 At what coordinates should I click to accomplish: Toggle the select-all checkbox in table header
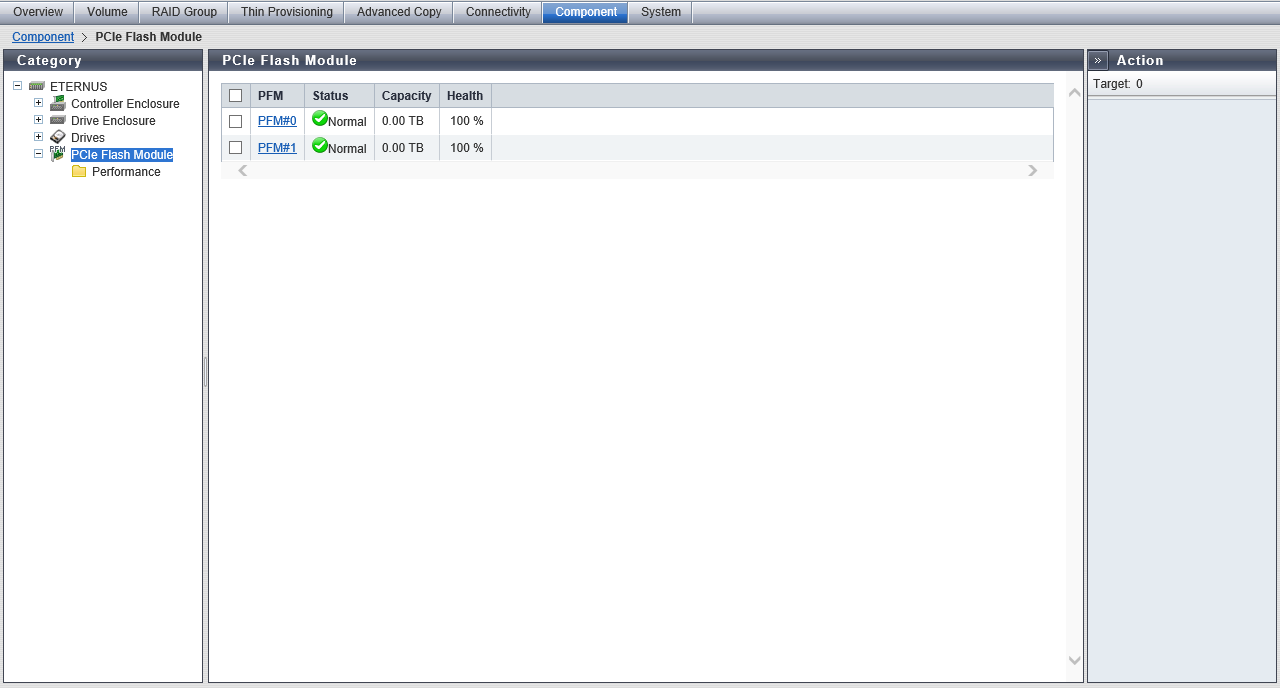click(236, 96)
